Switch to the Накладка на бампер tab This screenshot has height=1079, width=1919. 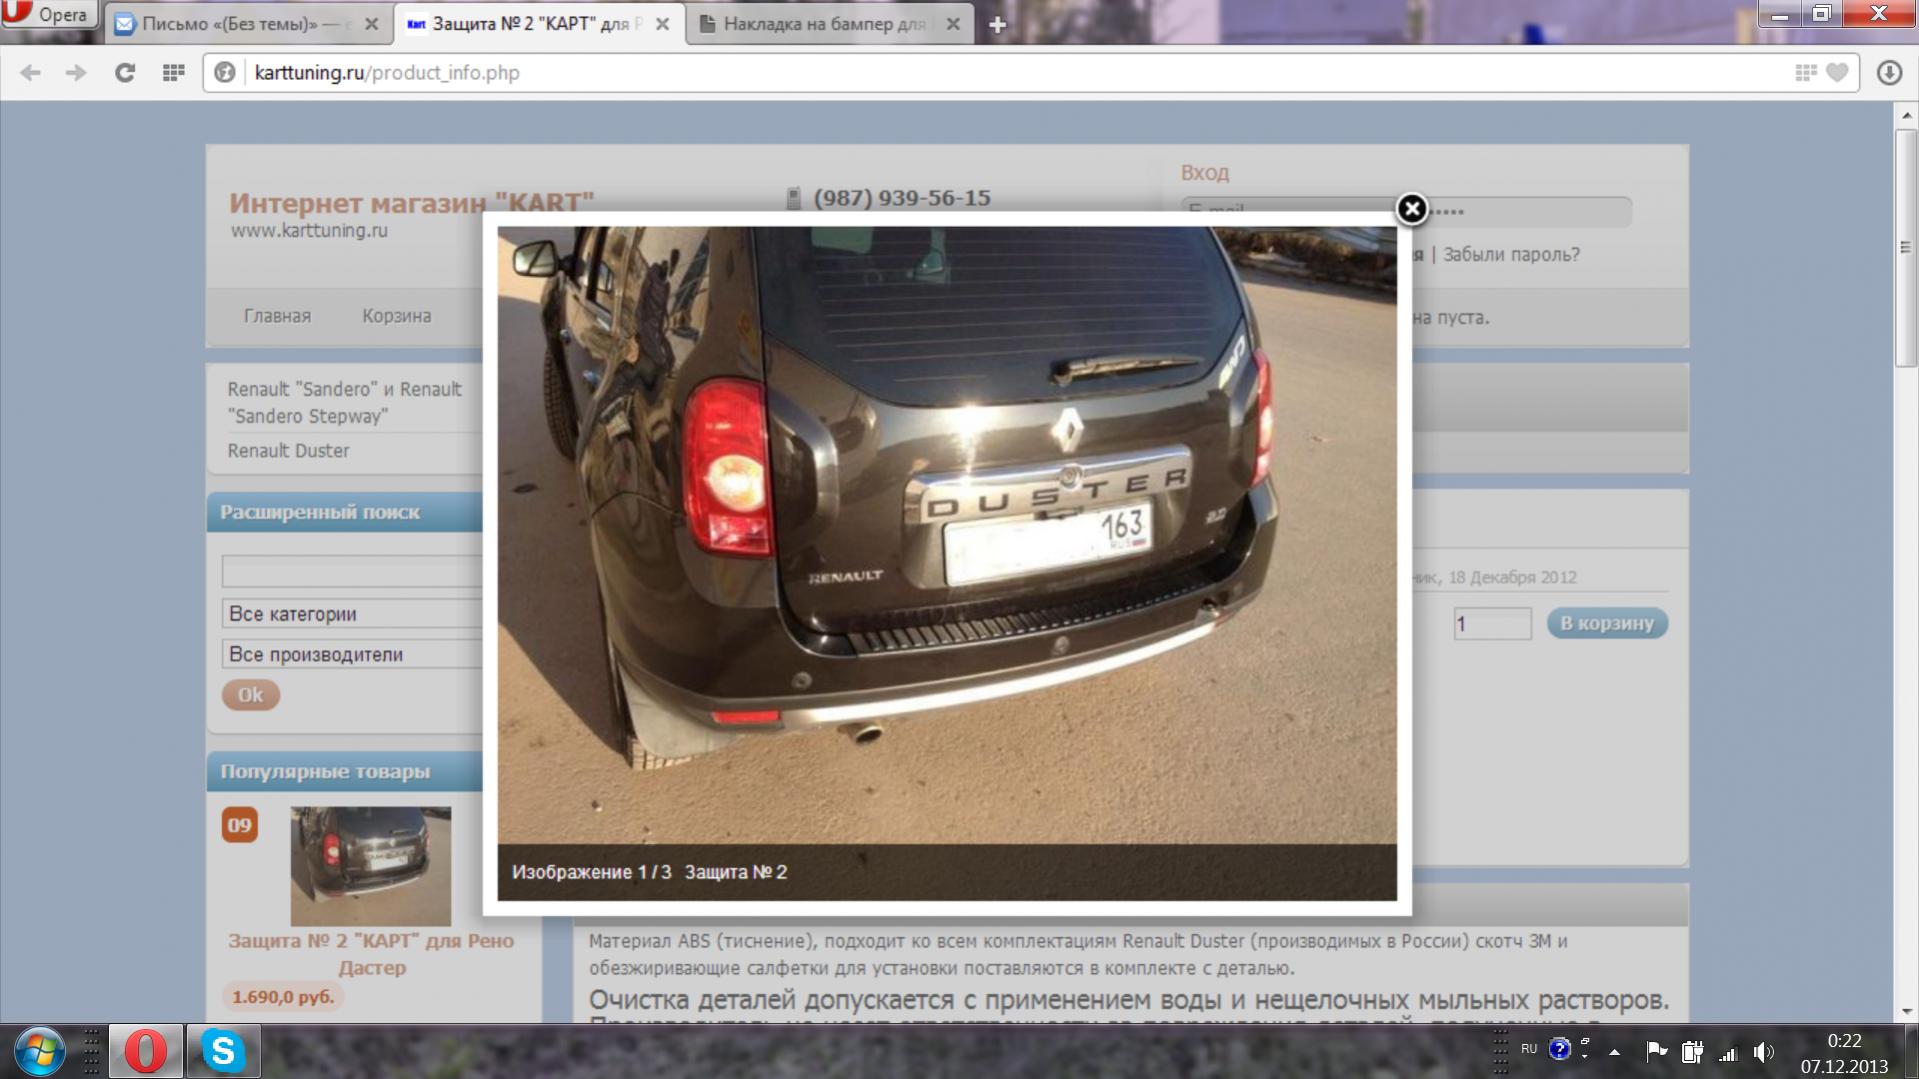coord(823,24)
